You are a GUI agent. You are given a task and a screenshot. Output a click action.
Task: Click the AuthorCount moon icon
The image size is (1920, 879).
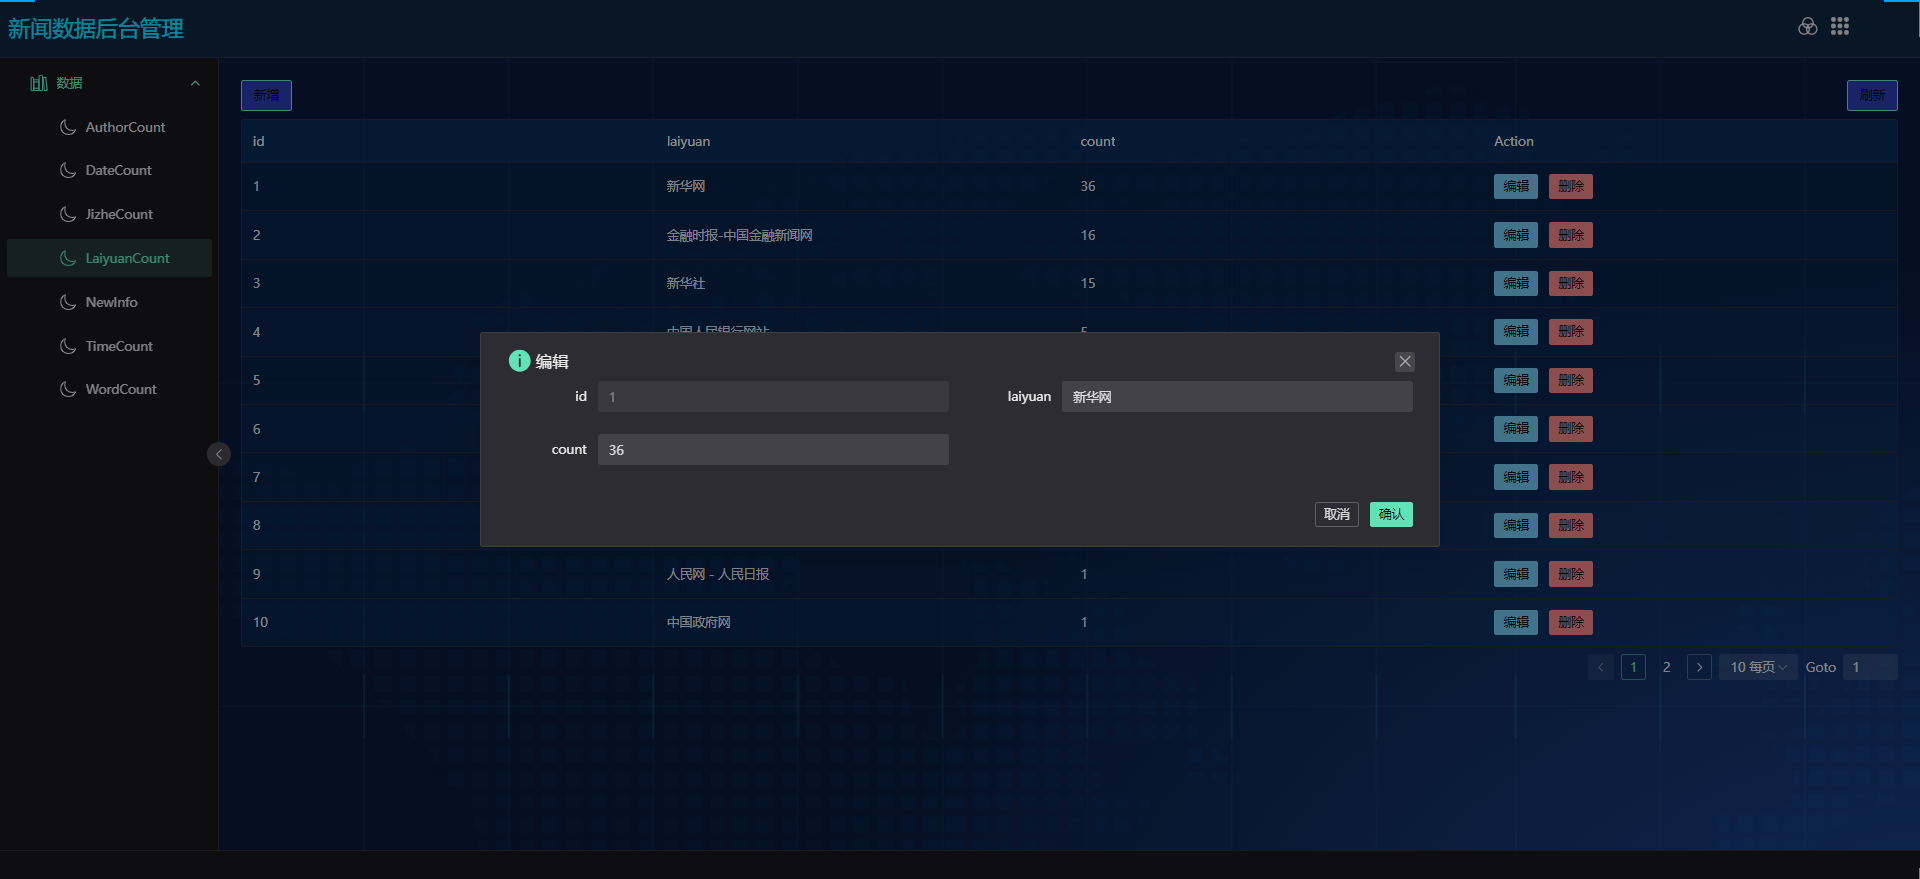[68, 127]
